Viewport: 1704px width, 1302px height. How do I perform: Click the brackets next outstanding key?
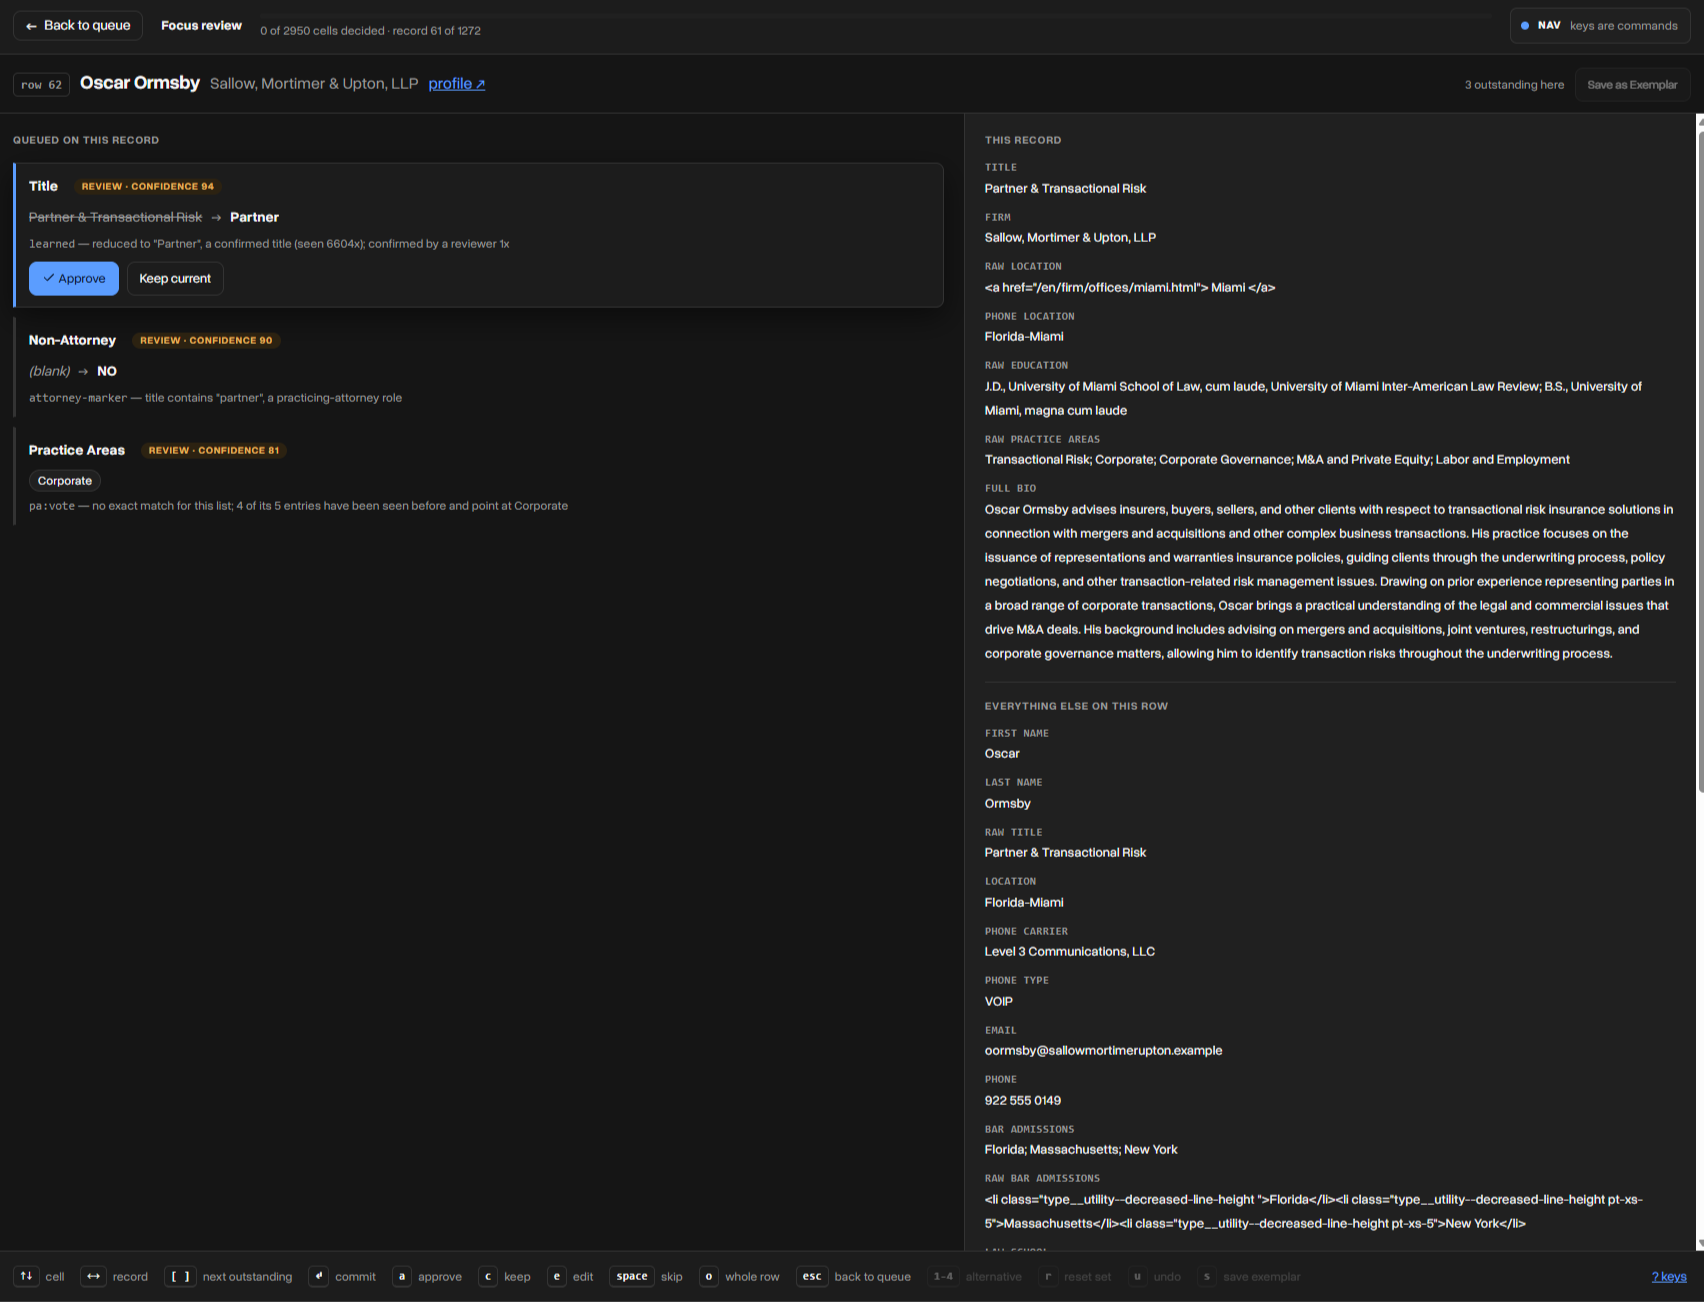pyautogui.click(x=180, y=1277)
